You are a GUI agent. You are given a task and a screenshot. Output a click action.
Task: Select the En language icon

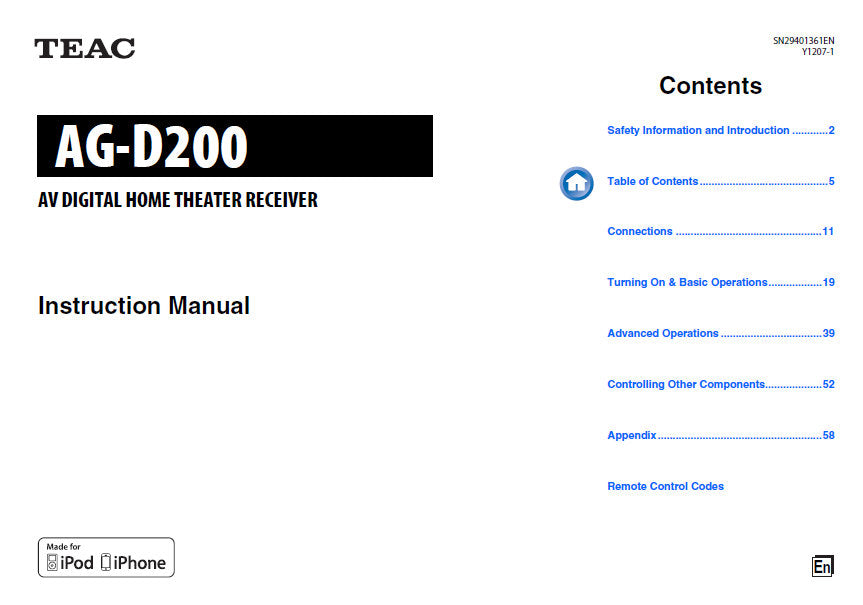pos(822,566)
